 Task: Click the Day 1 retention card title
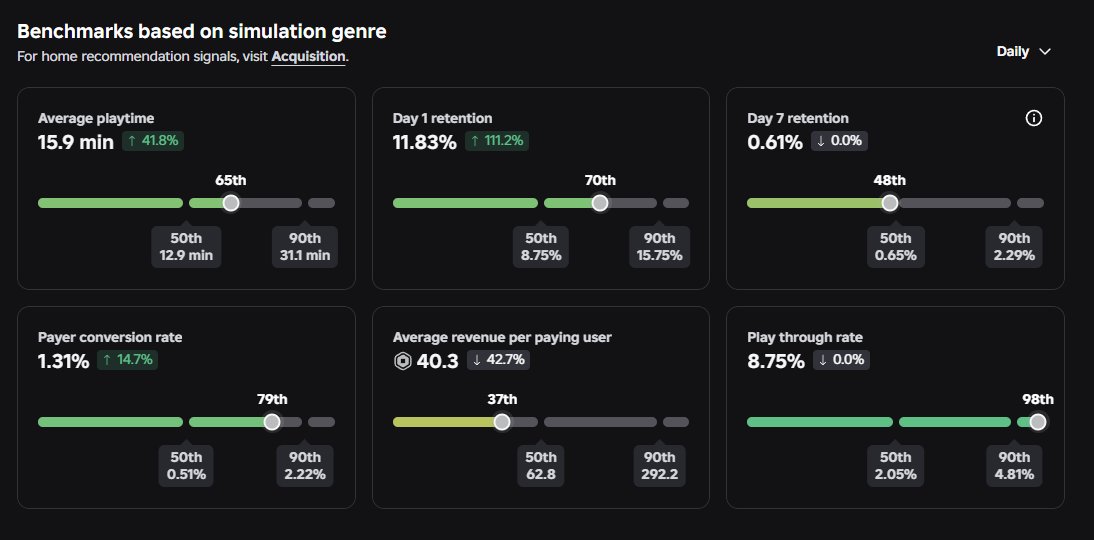442,119
